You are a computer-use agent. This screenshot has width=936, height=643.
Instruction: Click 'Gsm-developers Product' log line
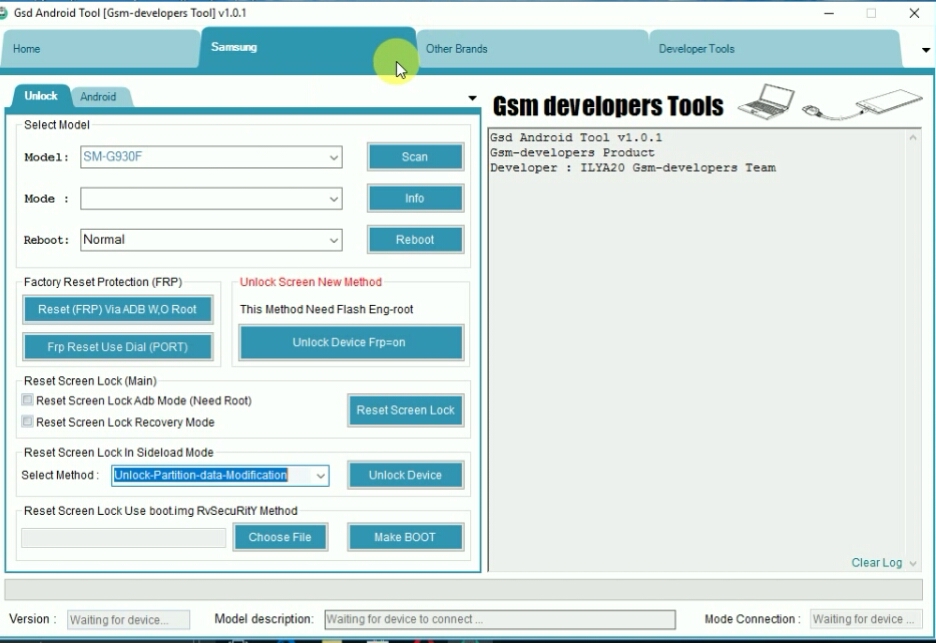(572, 153)
